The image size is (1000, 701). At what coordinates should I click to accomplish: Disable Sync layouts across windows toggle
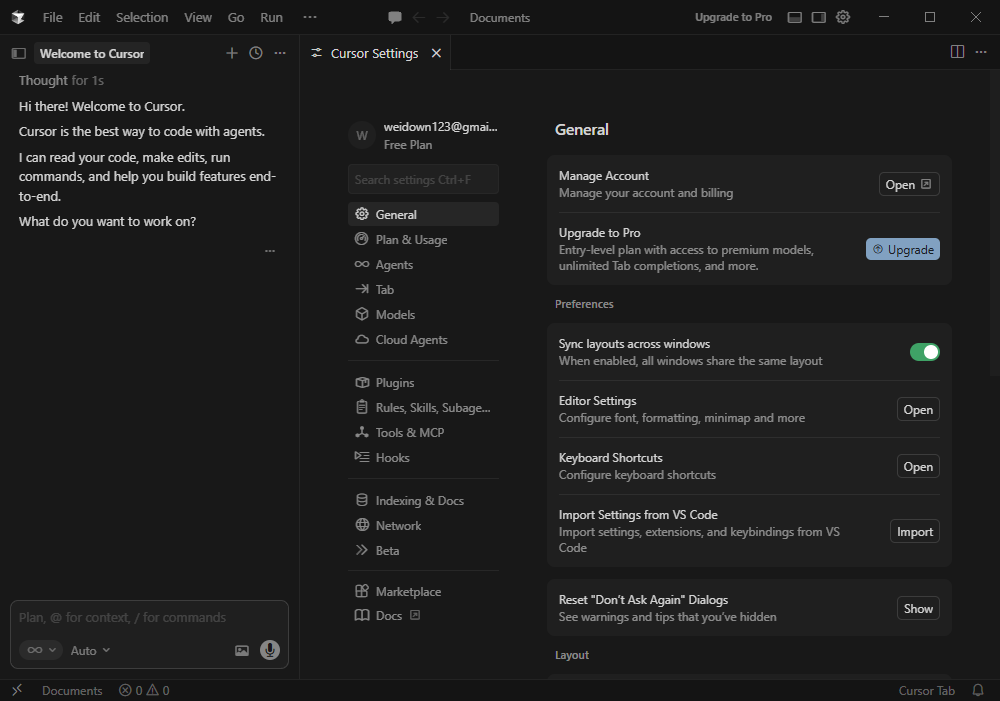click(x=924, y=352)
